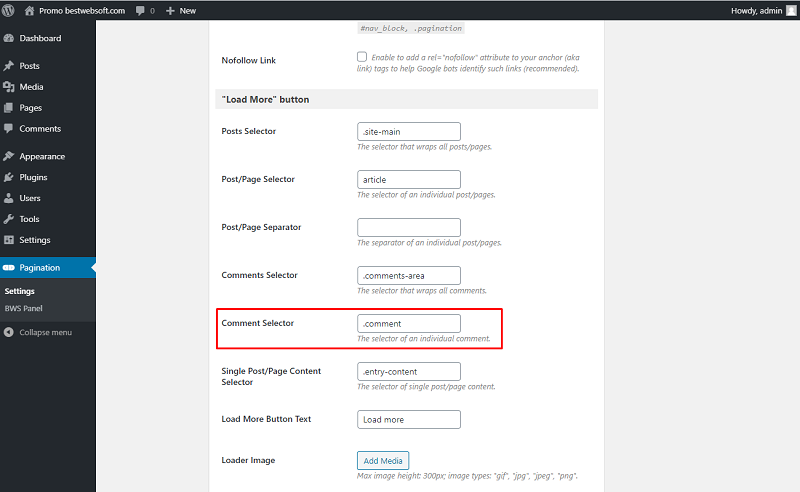
Task: Click the Add Media button
Action: pos(383,460)
